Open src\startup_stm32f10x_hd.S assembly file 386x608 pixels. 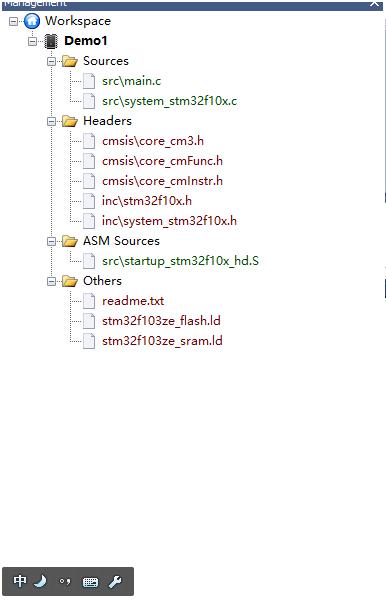[180, 261]
